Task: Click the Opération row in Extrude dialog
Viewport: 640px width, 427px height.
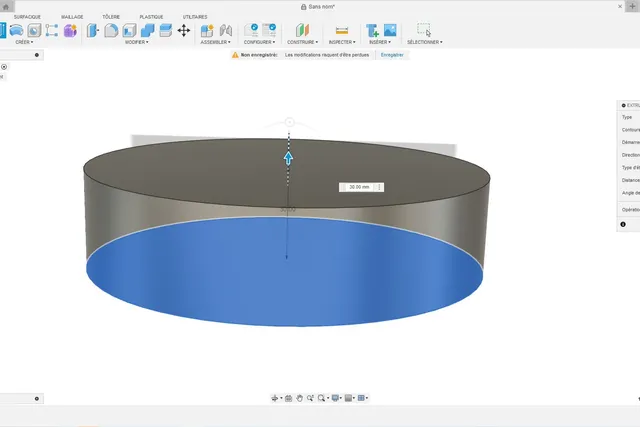Action: tap(629, 209)
